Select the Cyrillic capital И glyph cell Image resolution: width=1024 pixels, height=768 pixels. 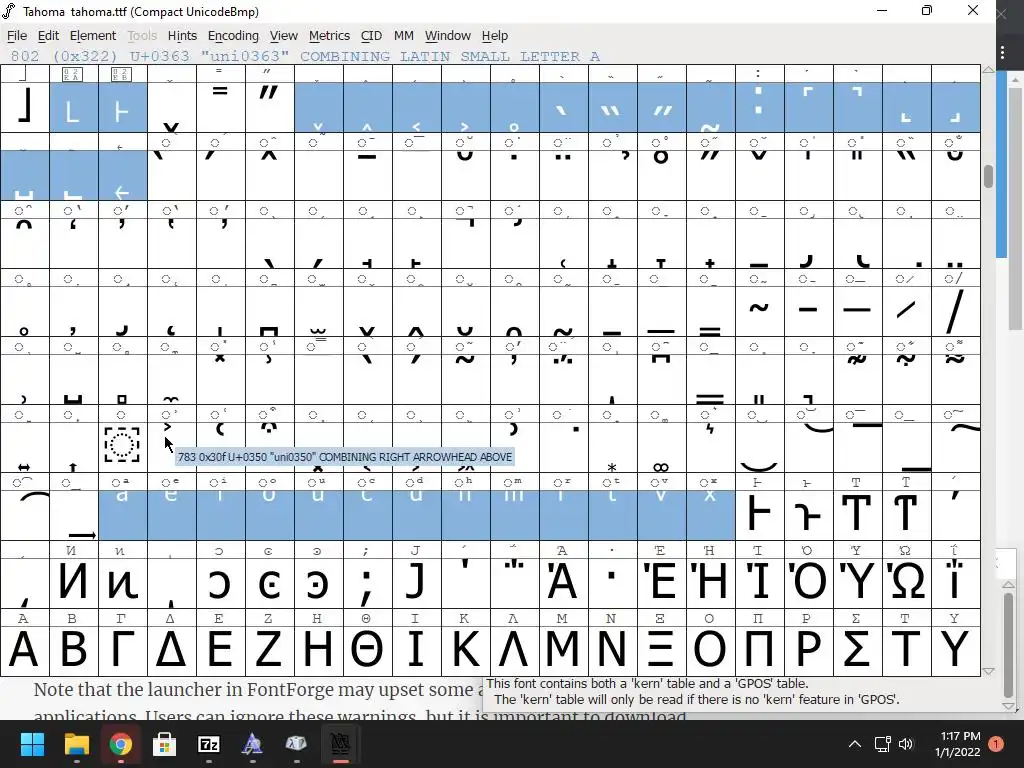(x=74, y=581)
